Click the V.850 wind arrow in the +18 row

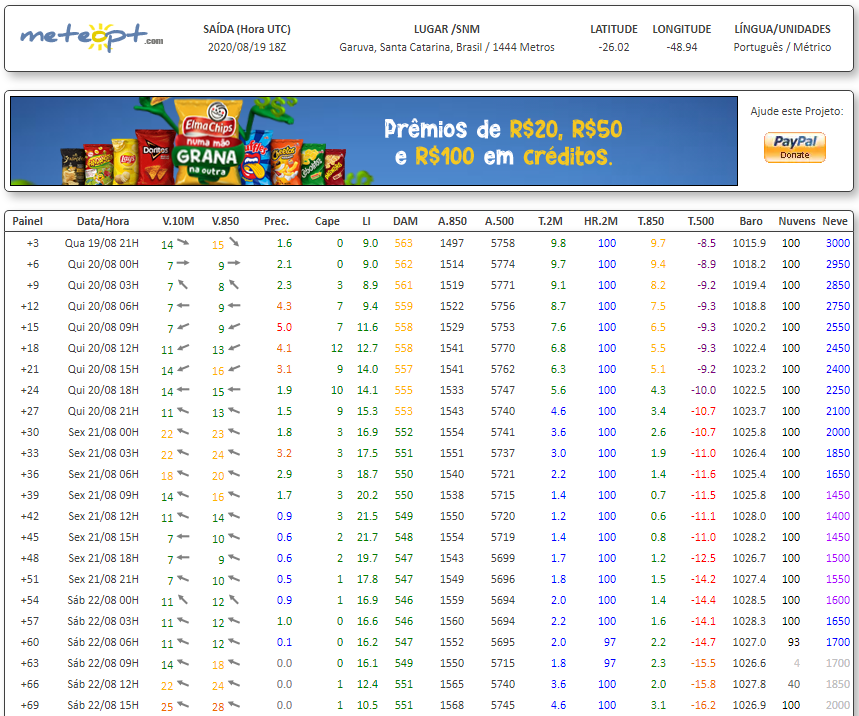[234, 348]
